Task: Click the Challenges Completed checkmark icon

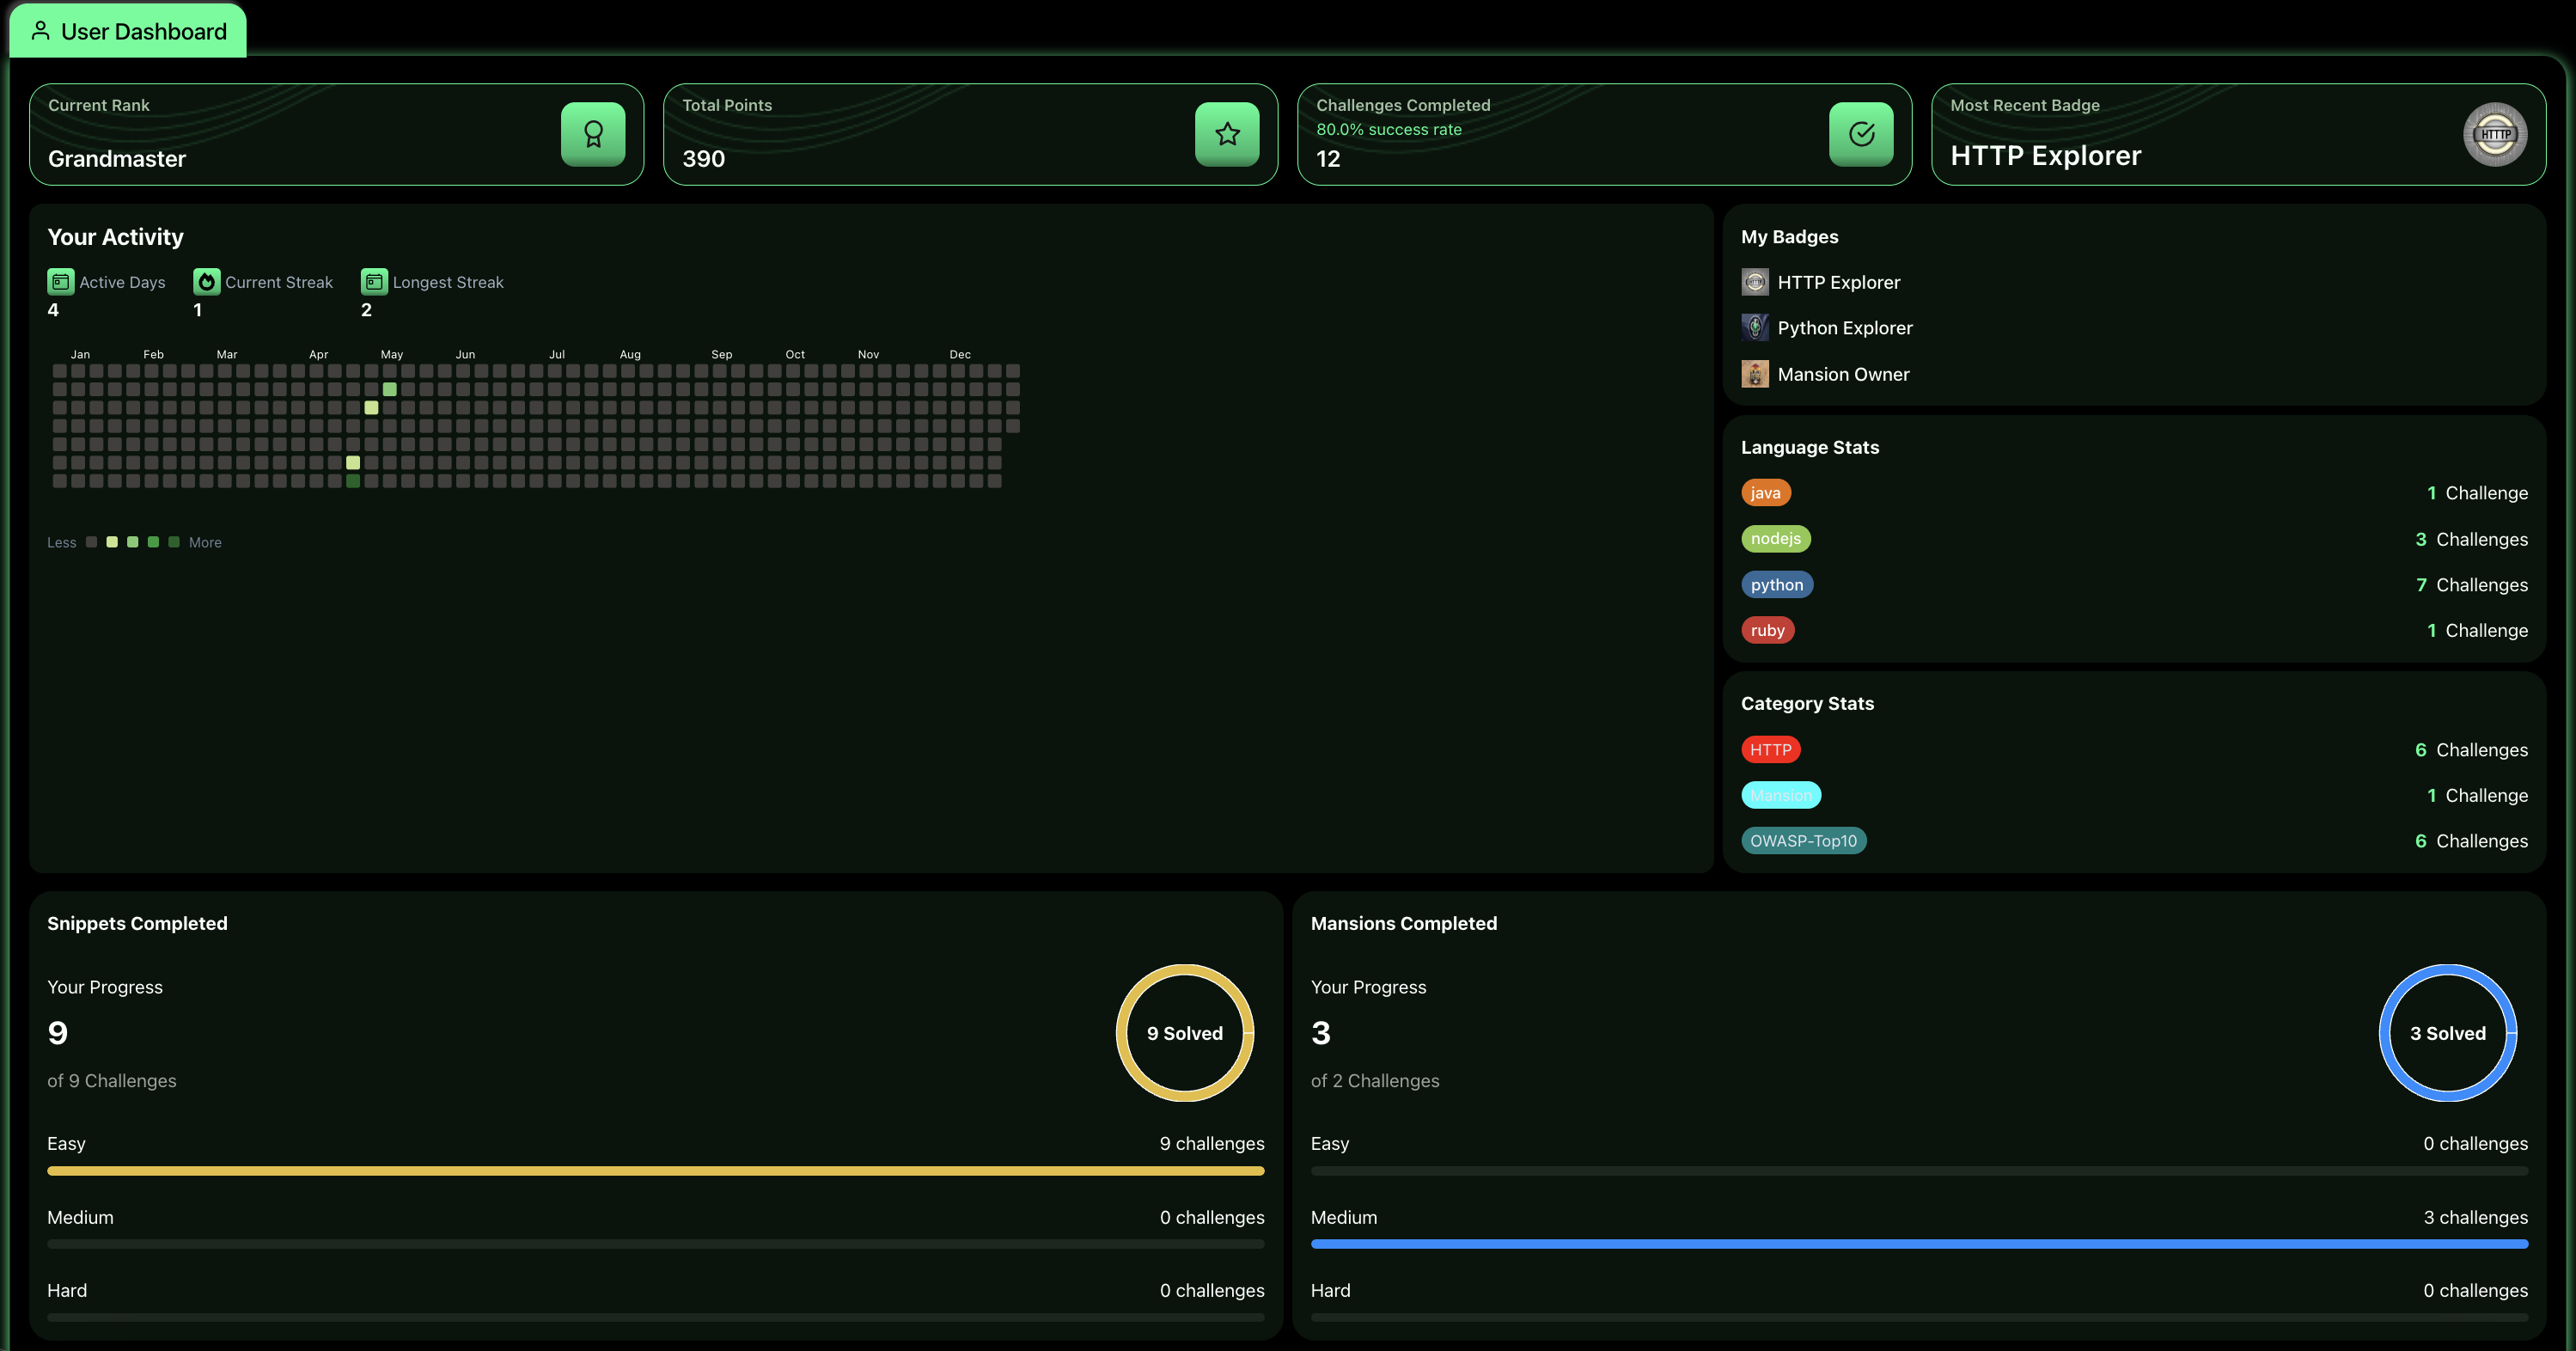Action: (x=1861, y=134)
